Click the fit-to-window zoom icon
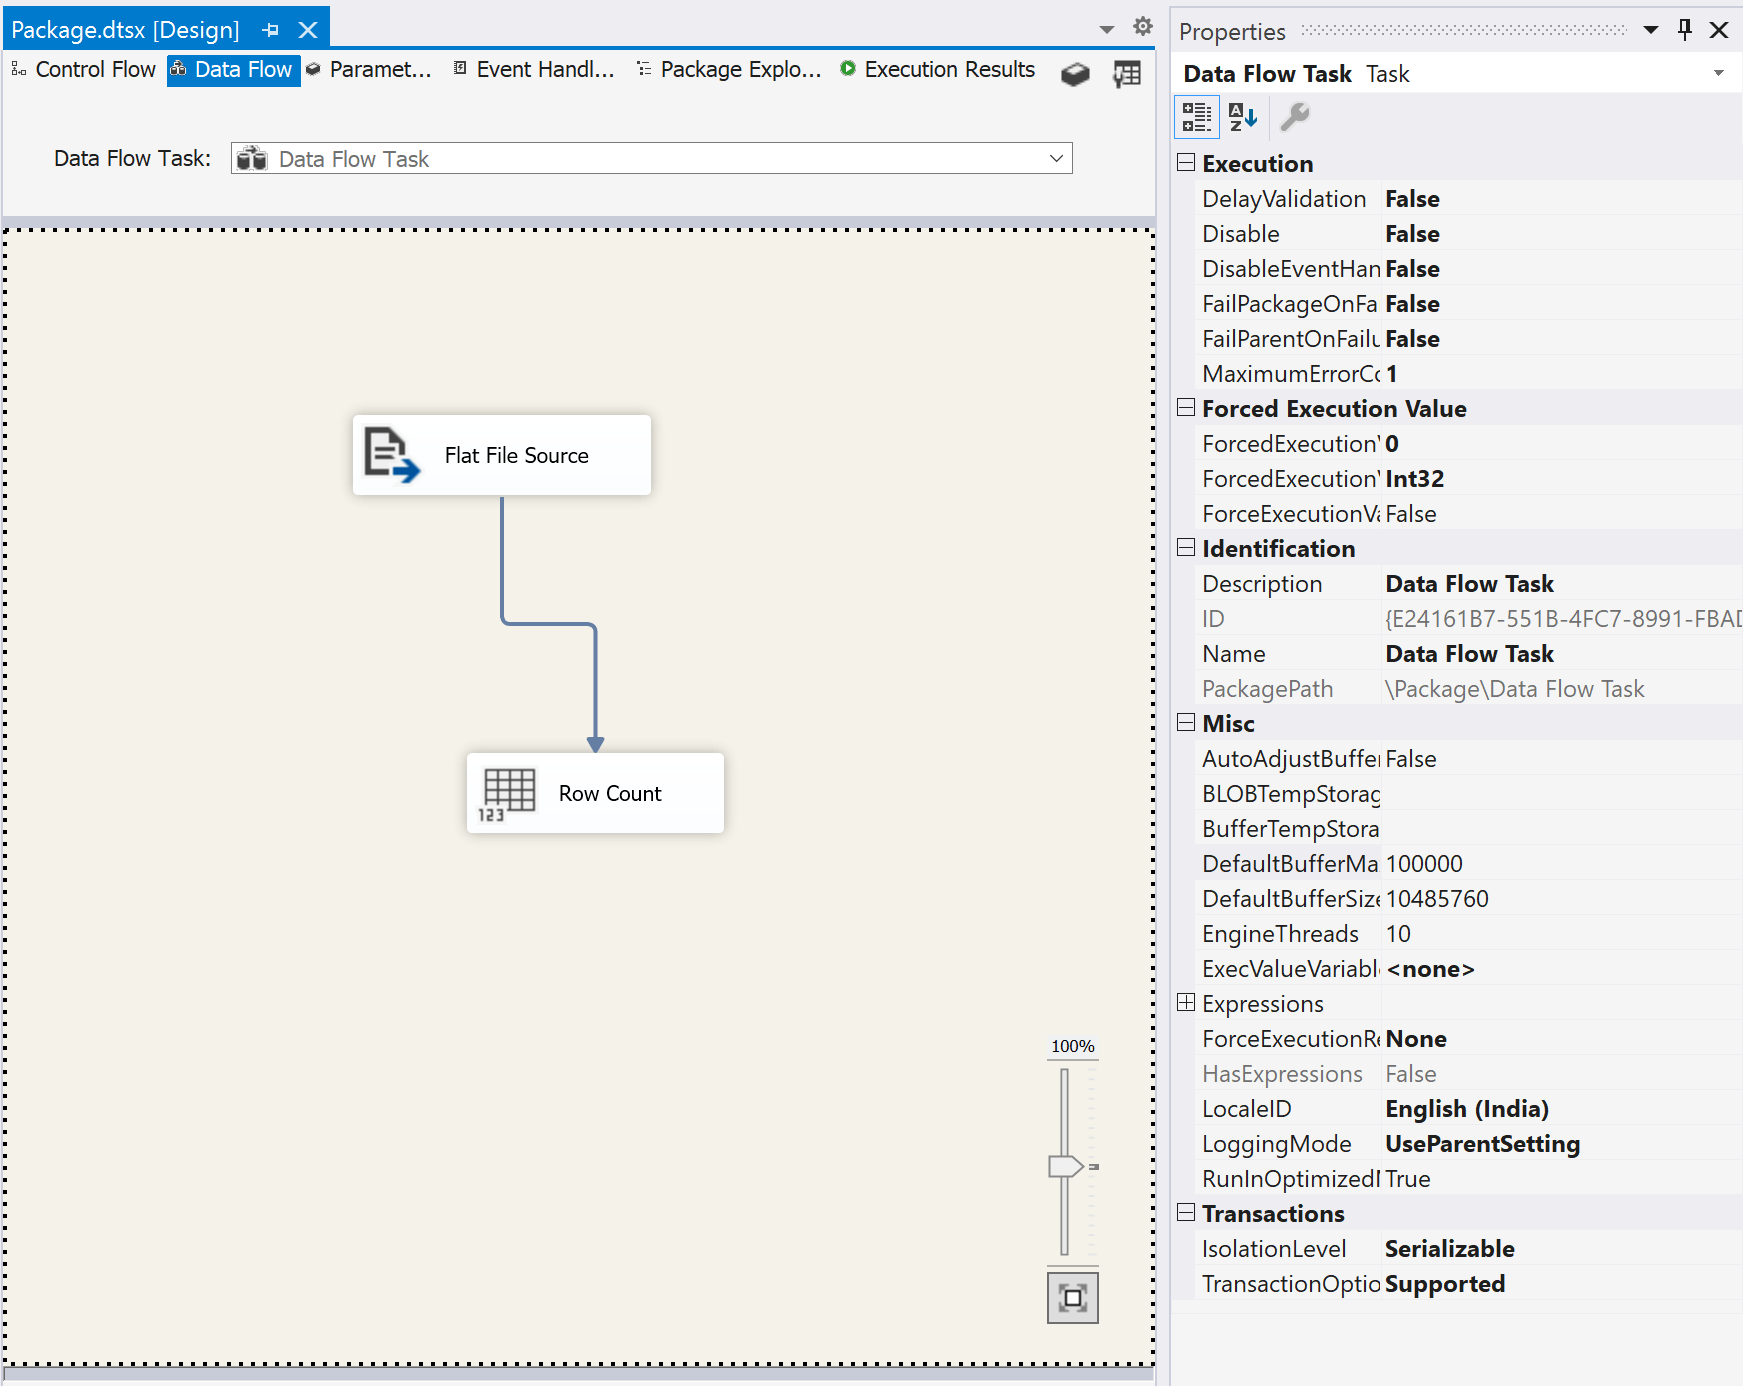This screenshot has height=1386, width=1743. pos(1072,1297)
